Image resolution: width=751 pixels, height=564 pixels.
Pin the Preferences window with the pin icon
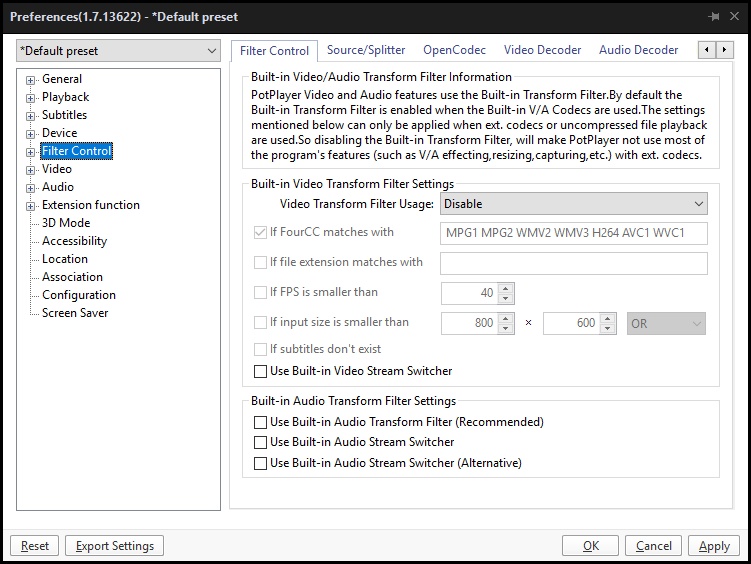(x=714, y=17)
